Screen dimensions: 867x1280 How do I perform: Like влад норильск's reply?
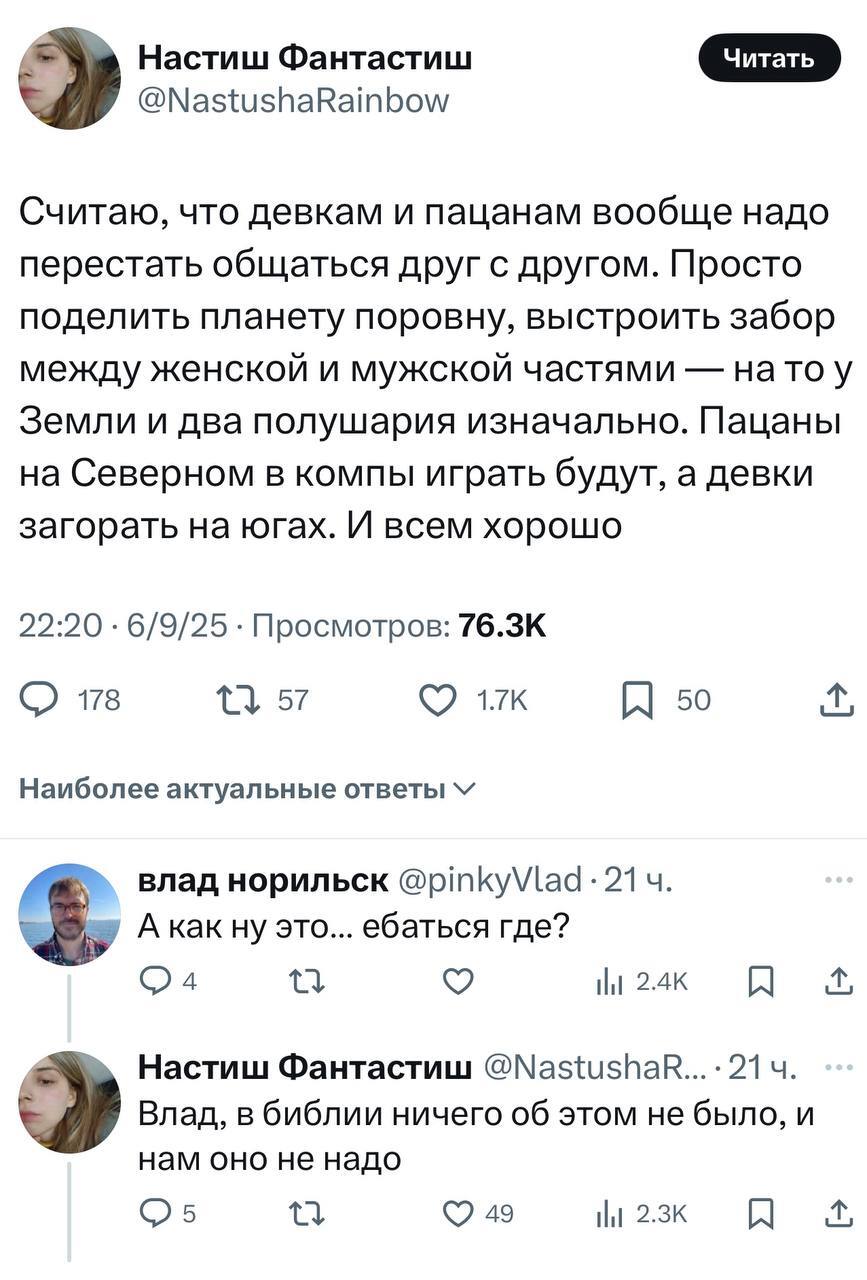pos(457,983)
